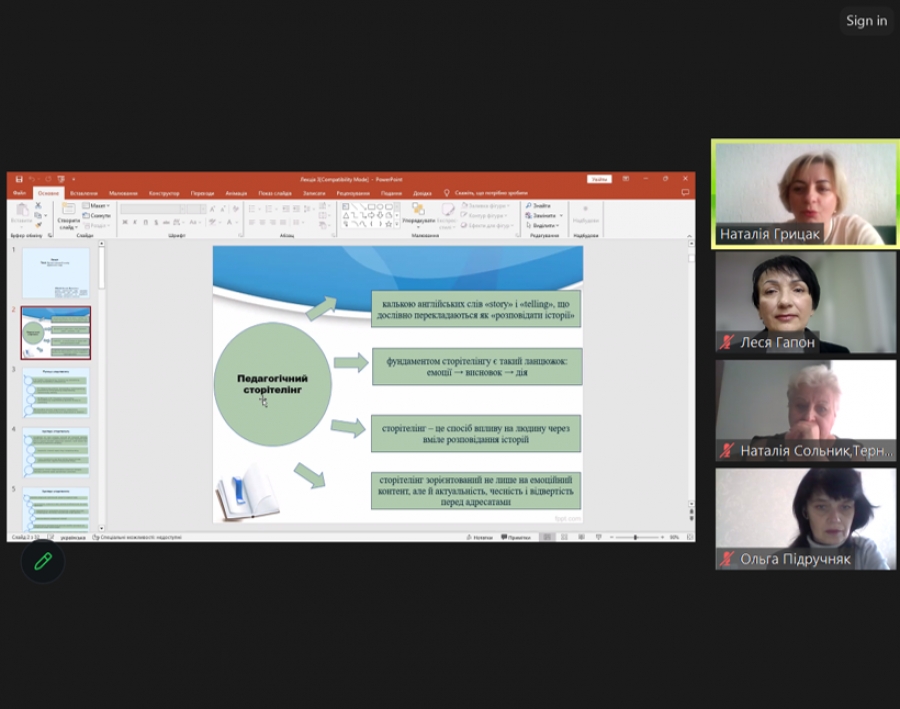Click the zoom slider in status bar
Viewport: 900px width, 709px height.
click(636, 537)
